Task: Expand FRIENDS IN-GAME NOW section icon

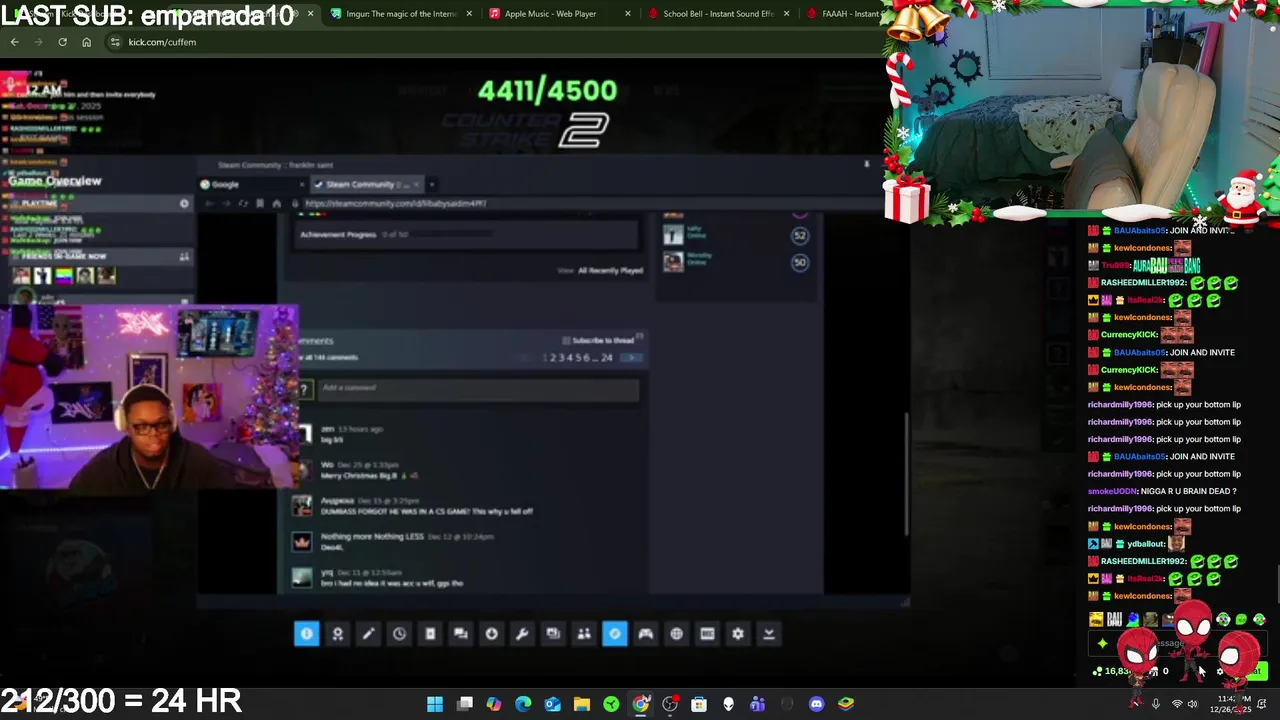Action: point(184,257)
